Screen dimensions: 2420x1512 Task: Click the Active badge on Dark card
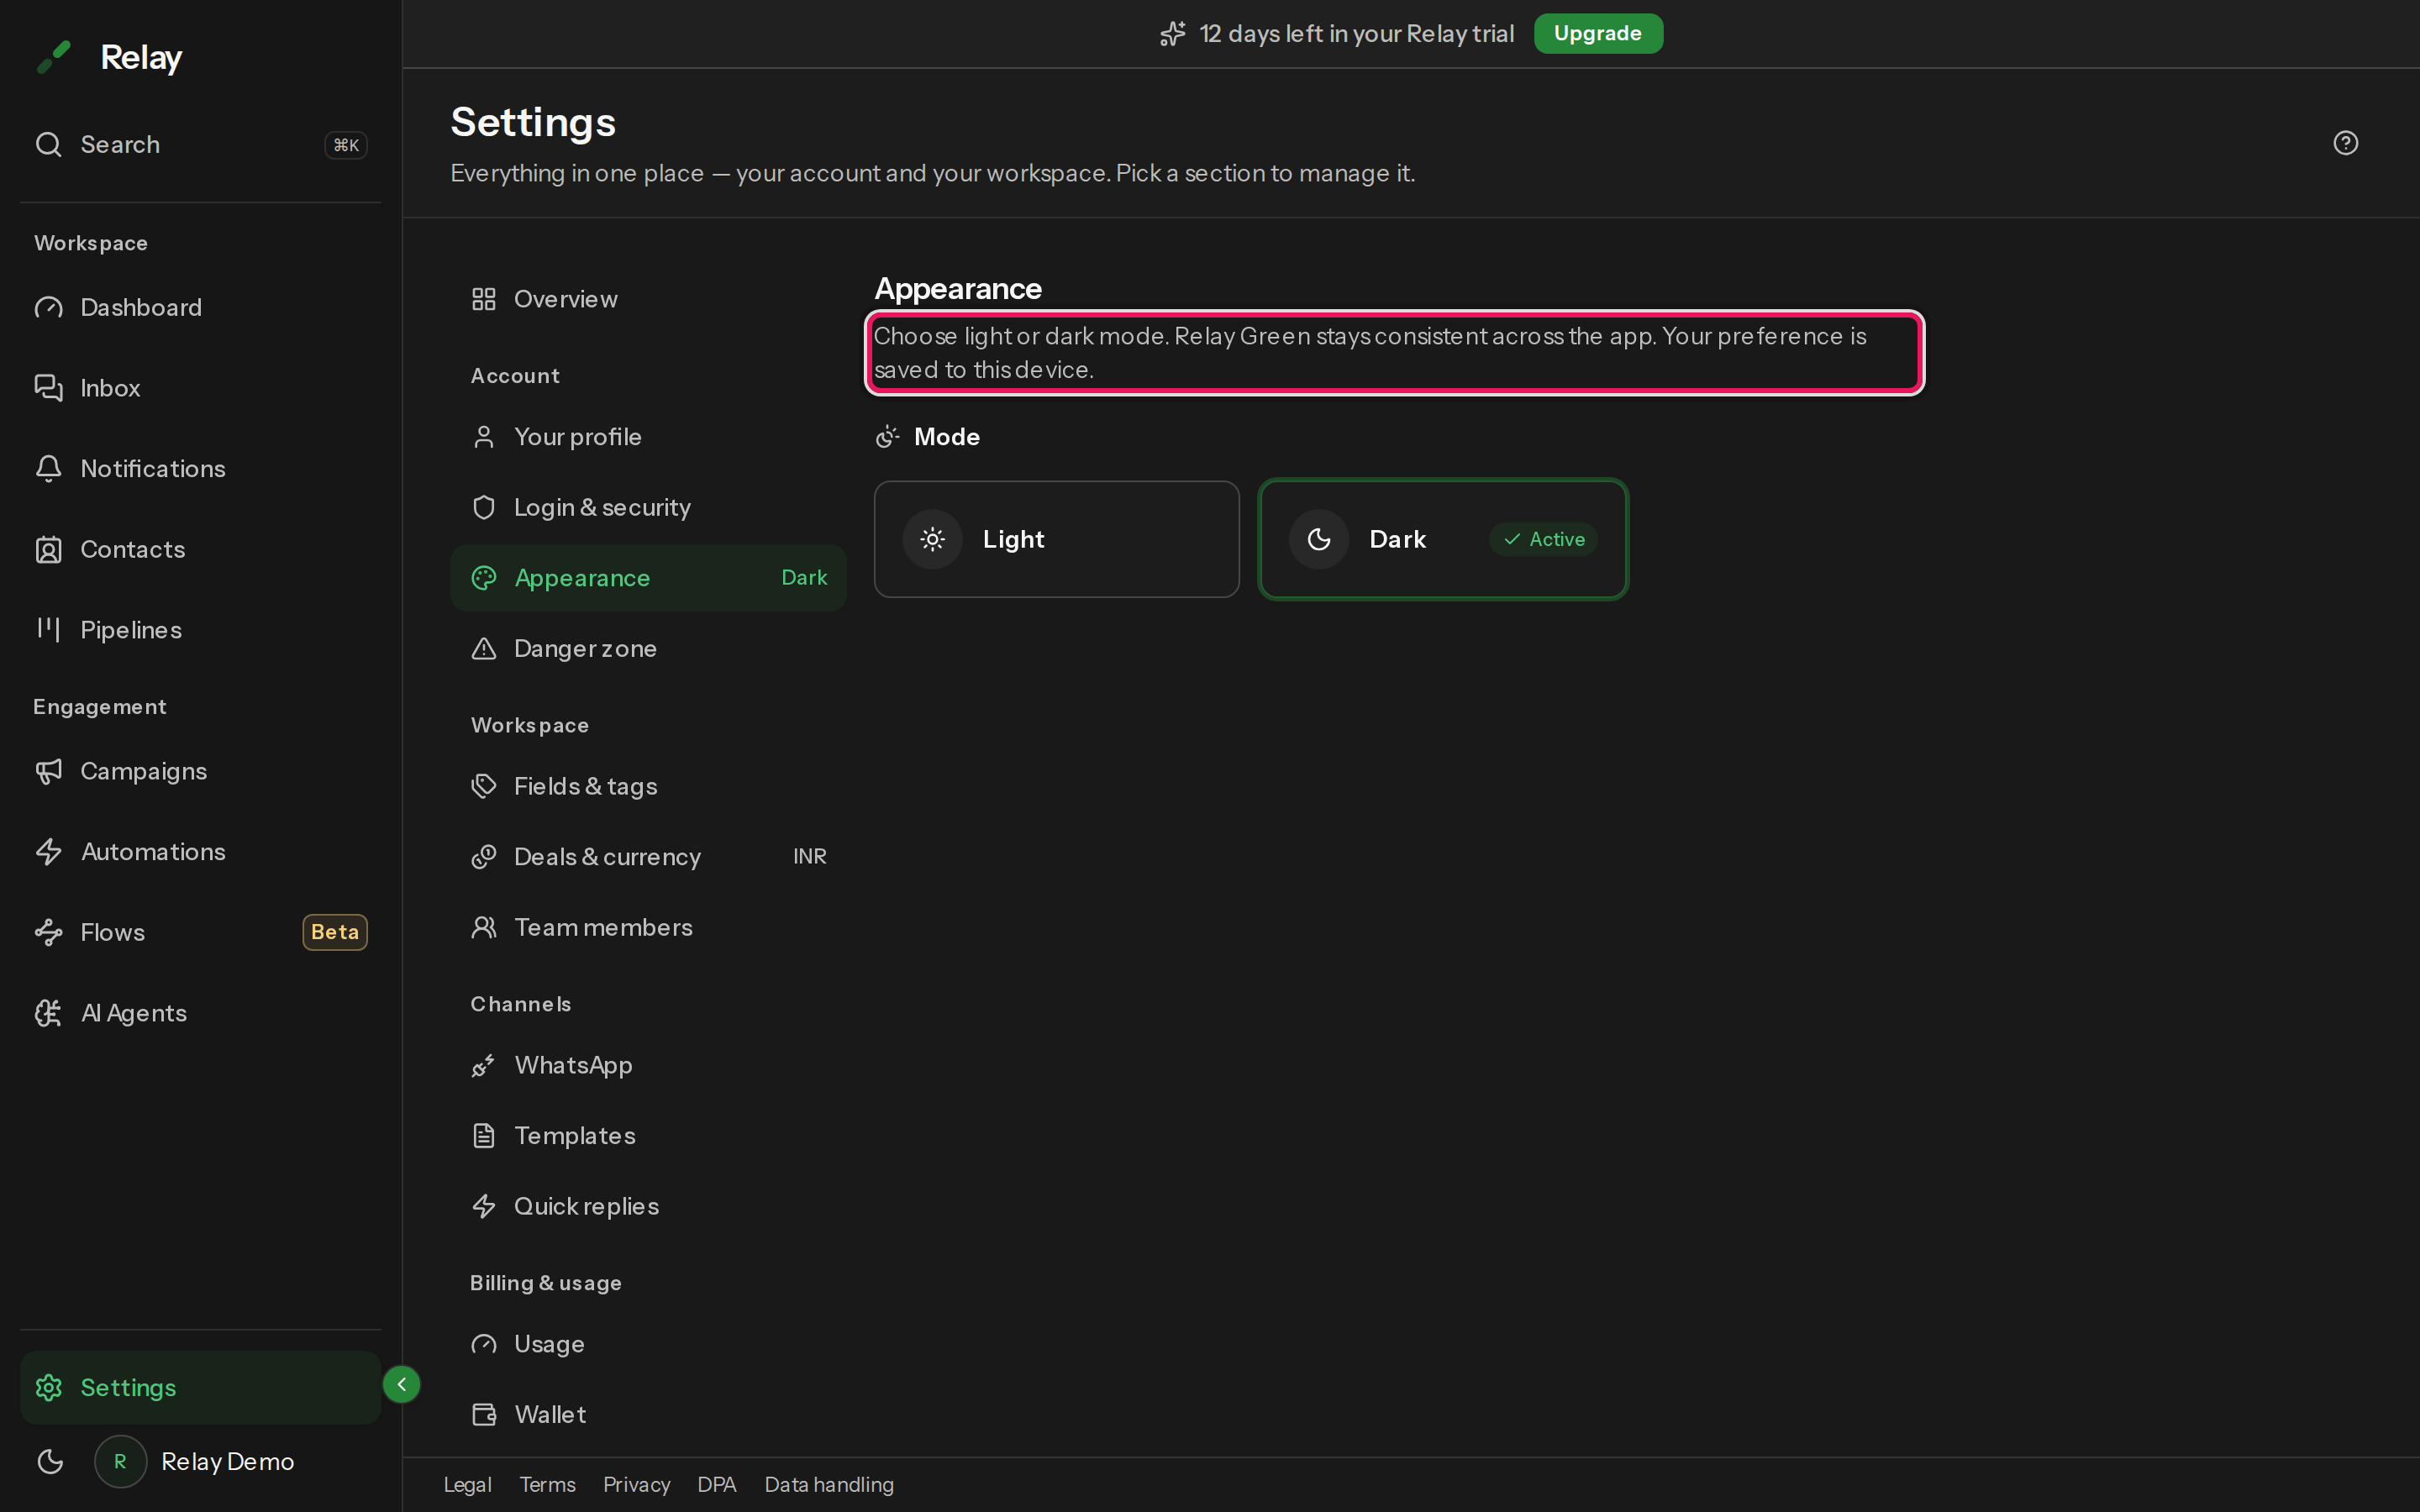coord(1543,539)
